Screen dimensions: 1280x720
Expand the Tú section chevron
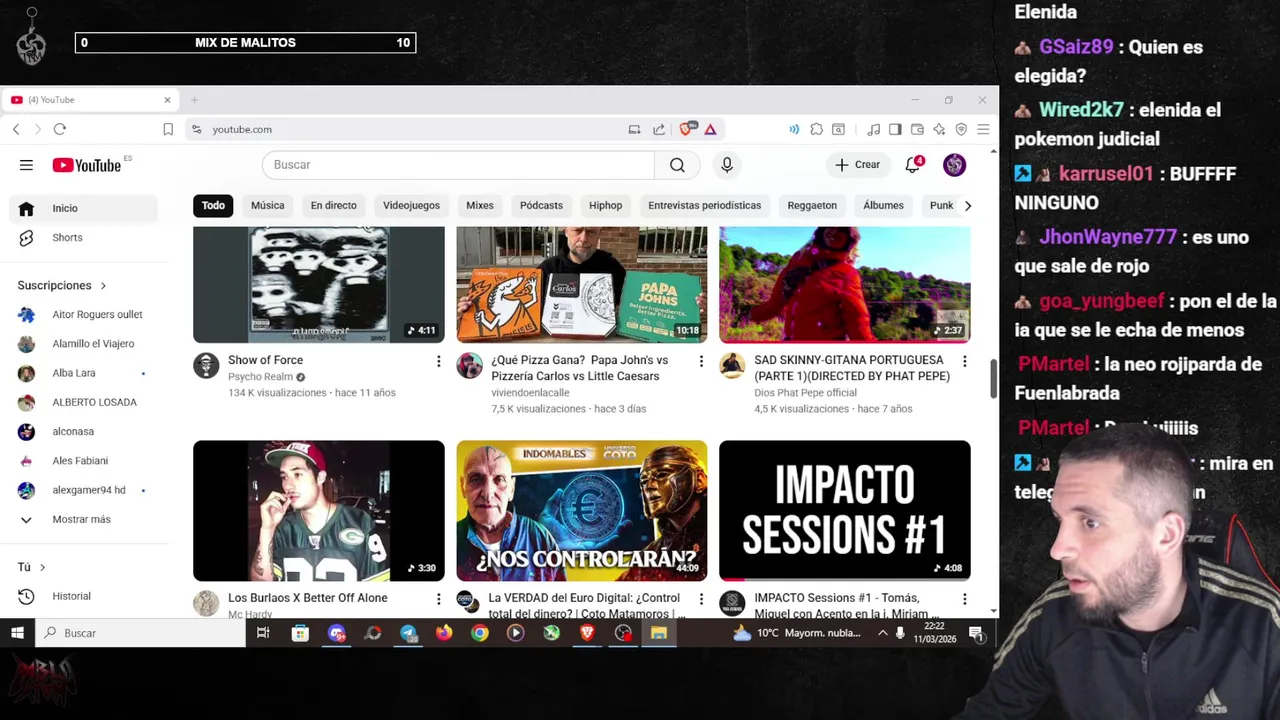42,567
